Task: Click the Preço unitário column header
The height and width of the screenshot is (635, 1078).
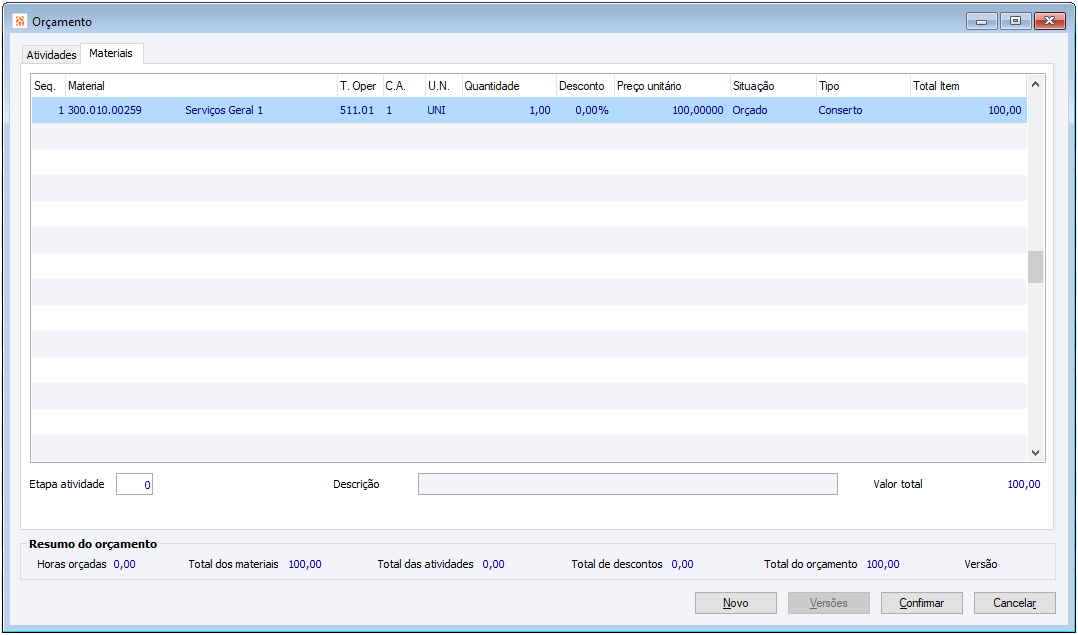Action: (x=672, y=86)
